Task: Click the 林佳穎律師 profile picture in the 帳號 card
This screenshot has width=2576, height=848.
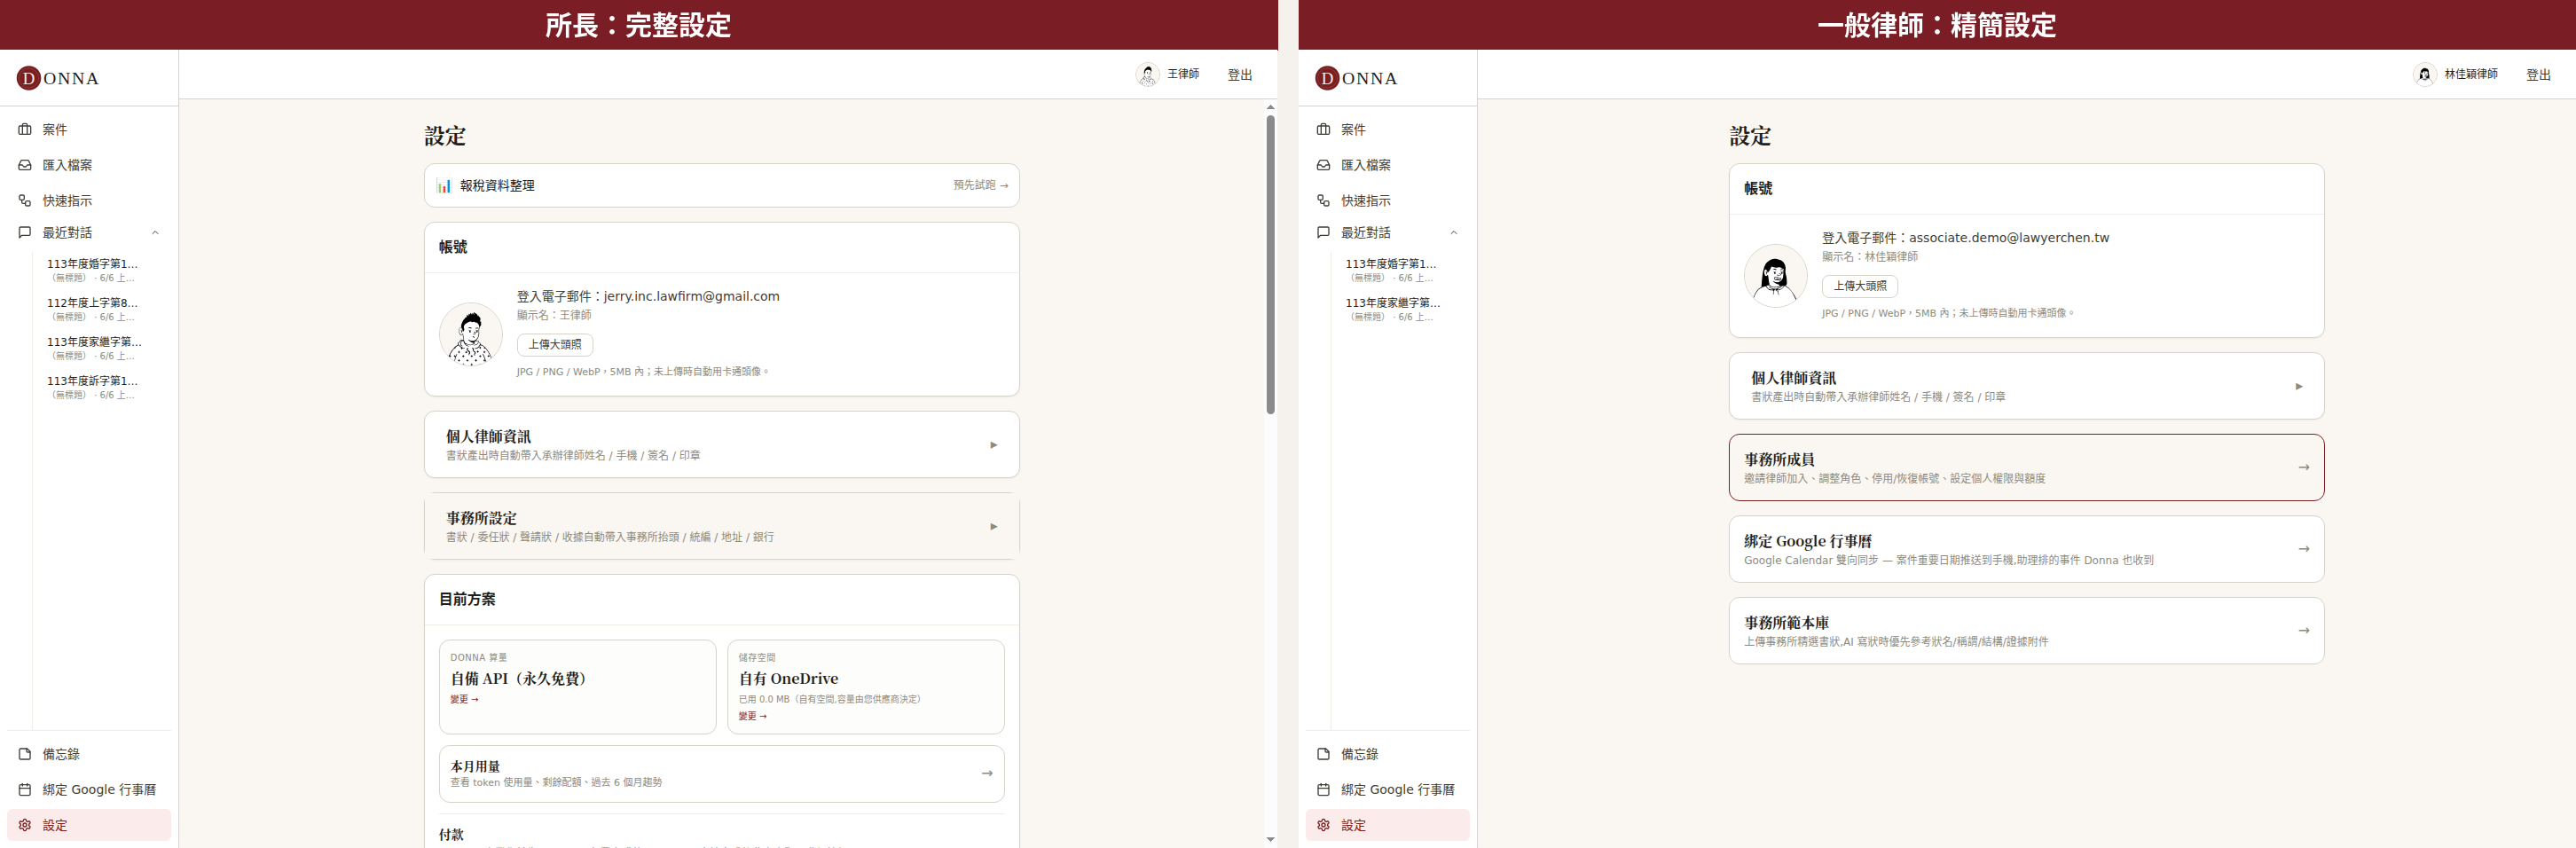Action: pyautogui.click(x=1776, y=276)
